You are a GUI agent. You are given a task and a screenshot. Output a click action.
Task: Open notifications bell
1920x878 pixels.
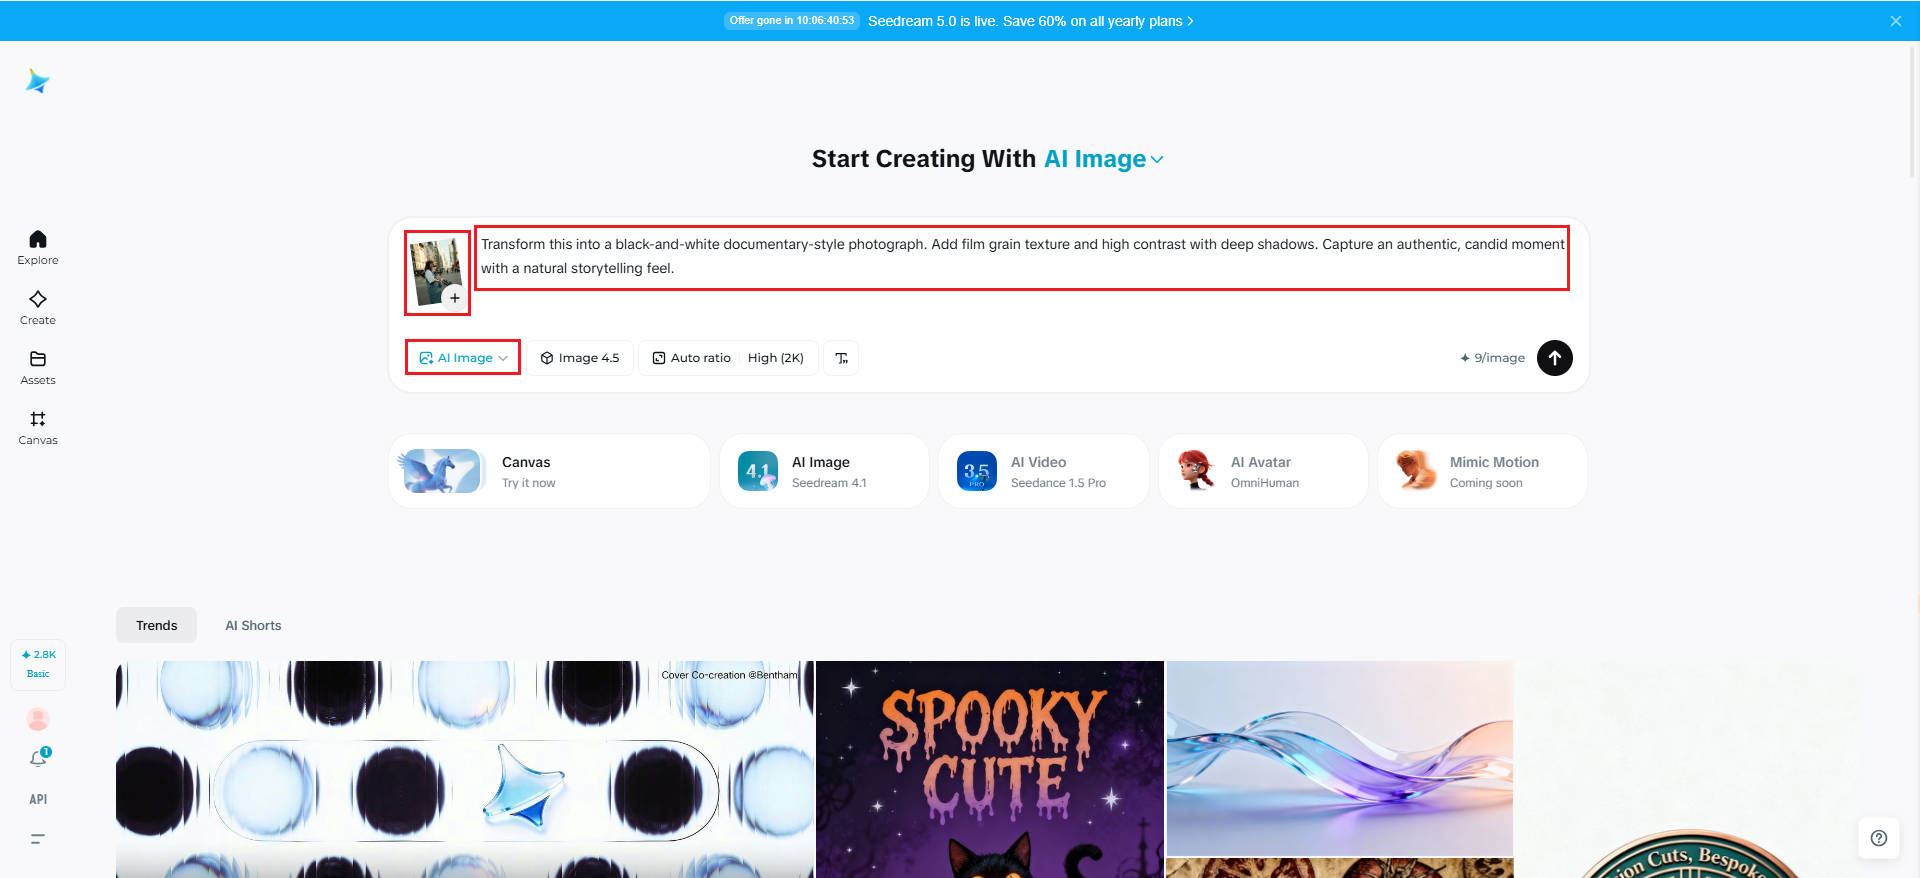click(x=38, y=758)
